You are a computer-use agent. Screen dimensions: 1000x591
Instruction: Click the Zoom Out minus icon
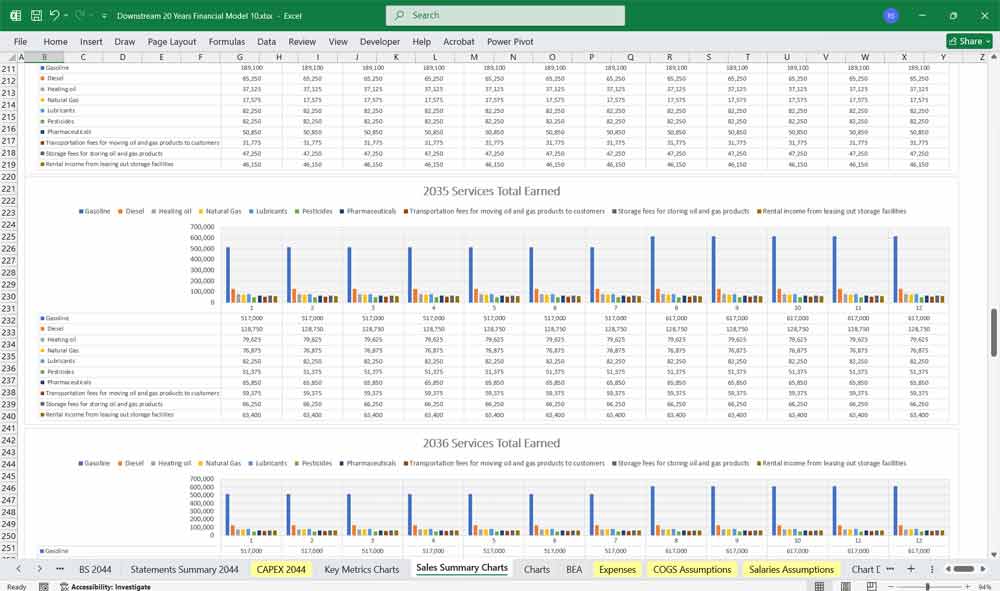[x=891, y=586]
